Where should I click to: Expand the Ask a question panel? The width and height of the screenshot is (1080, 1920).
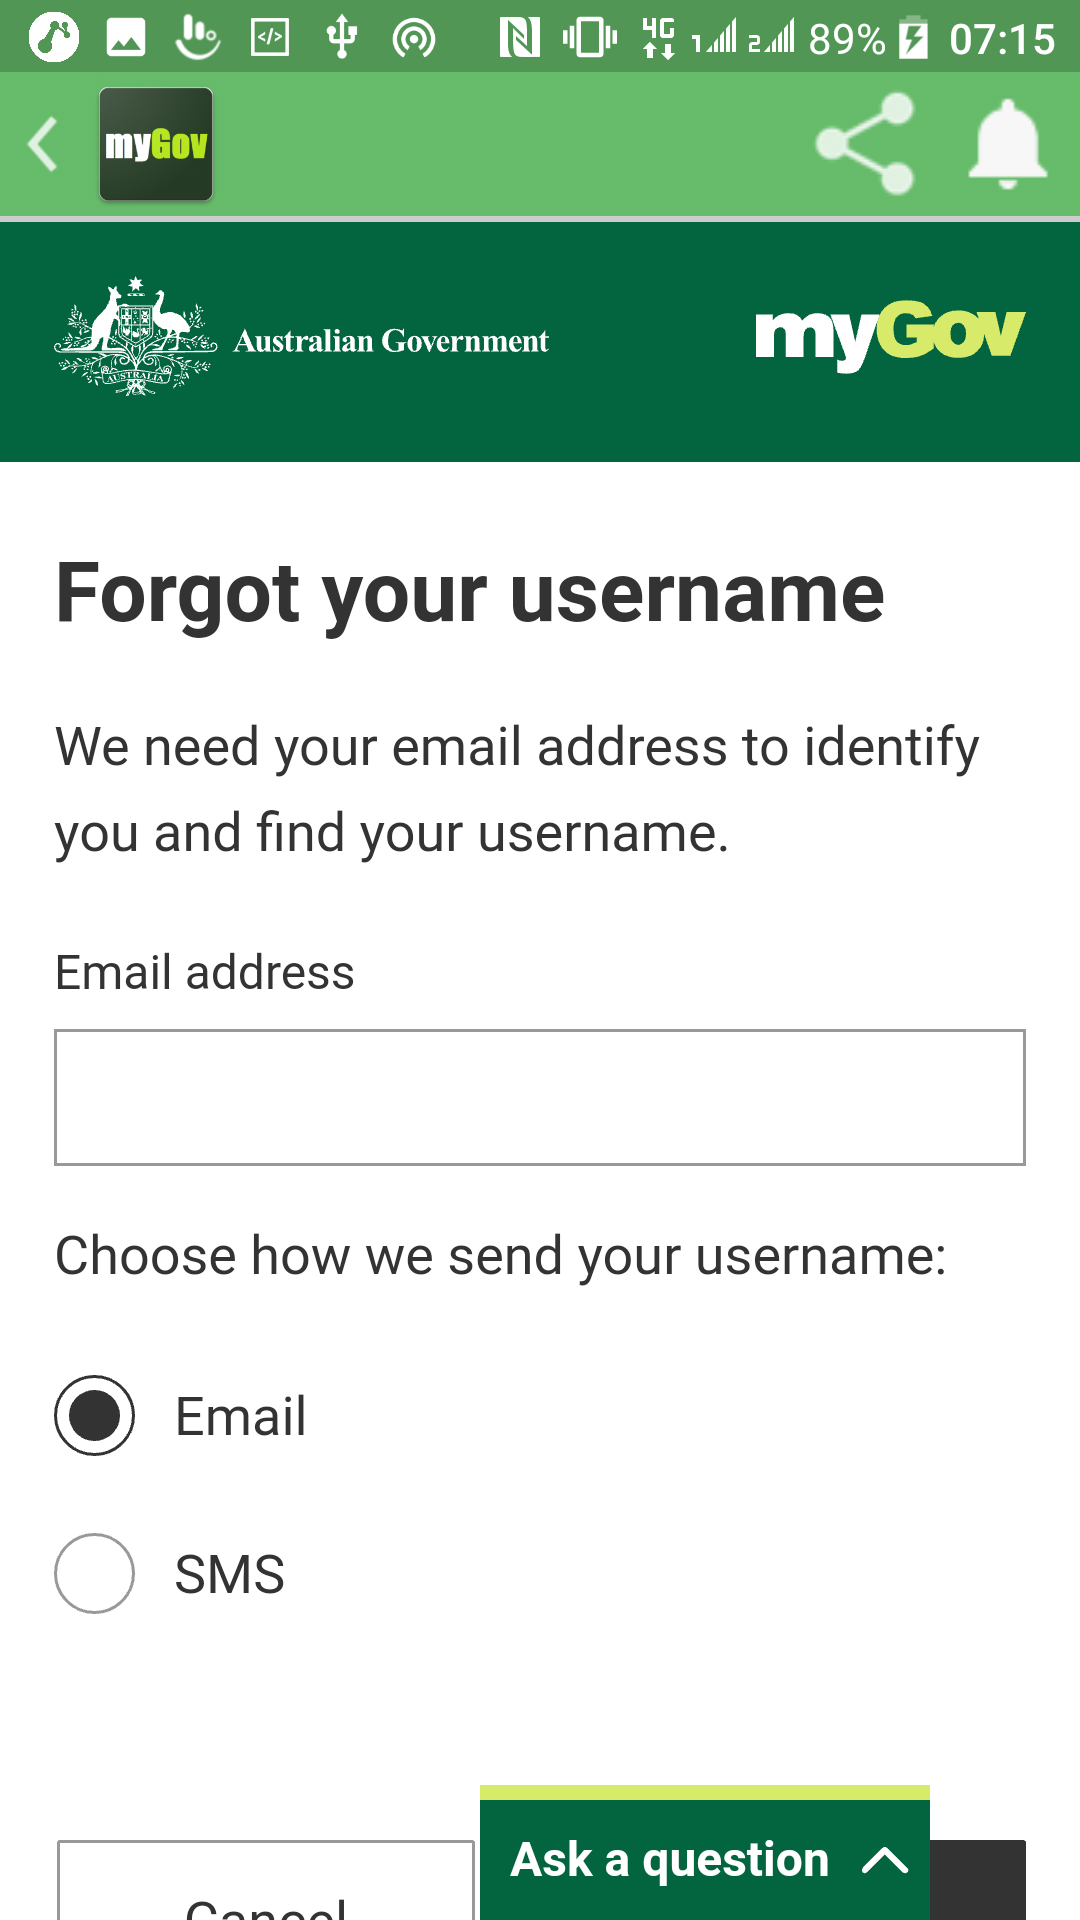670,1860
